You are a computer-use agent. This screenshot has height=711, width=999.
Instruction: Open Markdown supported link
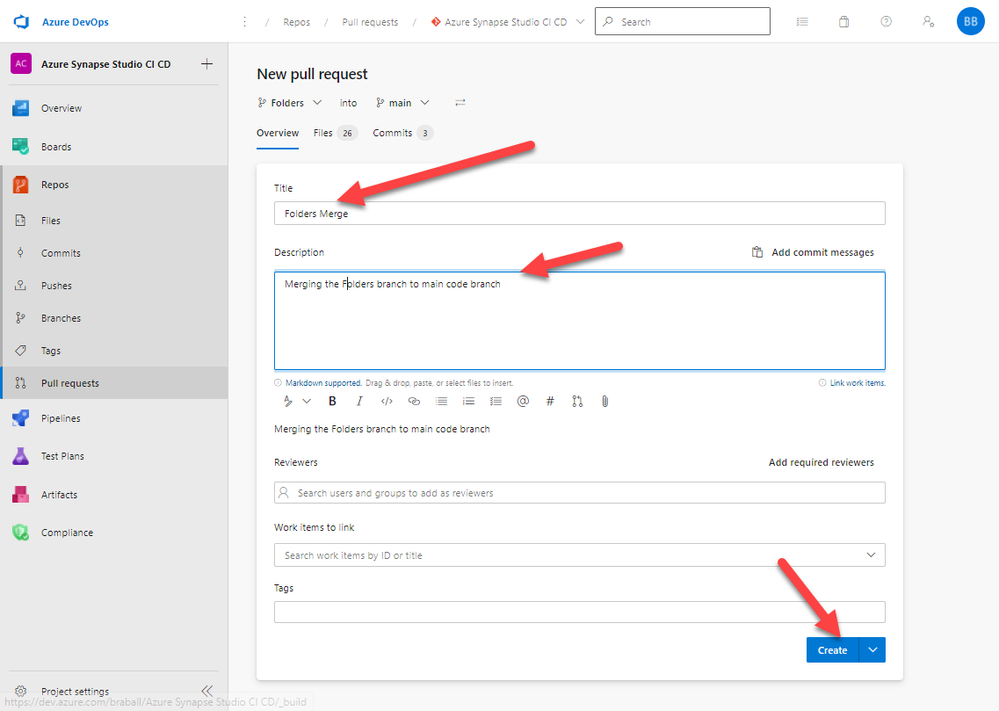323,383
